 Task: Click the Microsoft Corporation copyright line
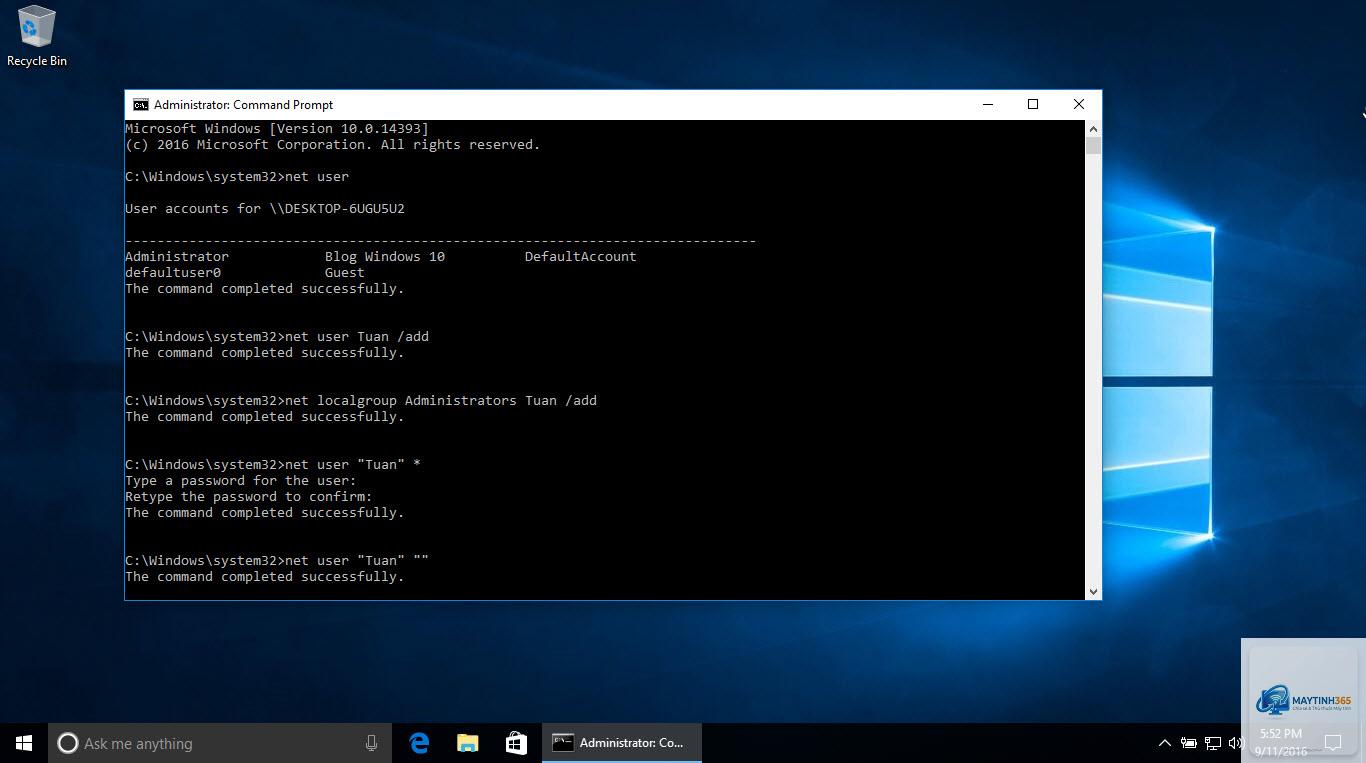tap(333, 145)
